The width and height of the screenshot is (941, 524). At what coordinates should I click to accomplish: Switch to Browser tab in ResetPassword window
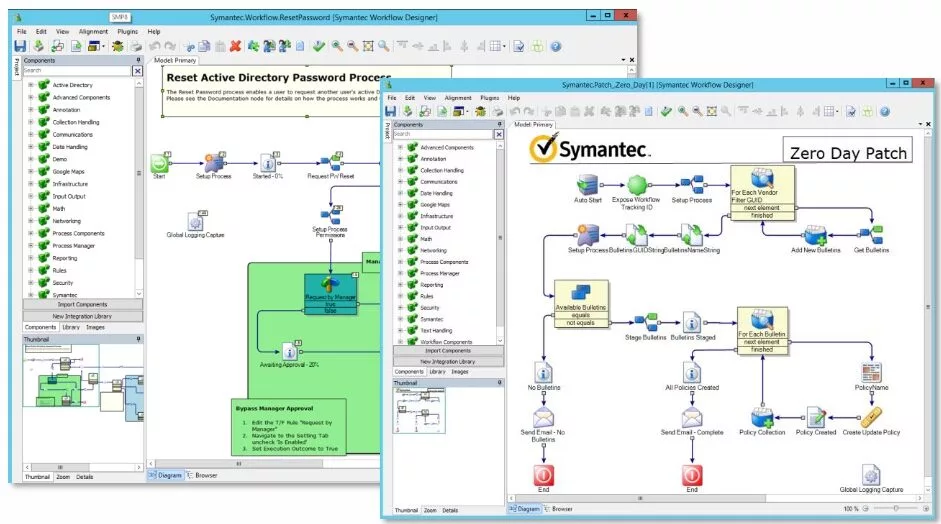coord(205,475)
